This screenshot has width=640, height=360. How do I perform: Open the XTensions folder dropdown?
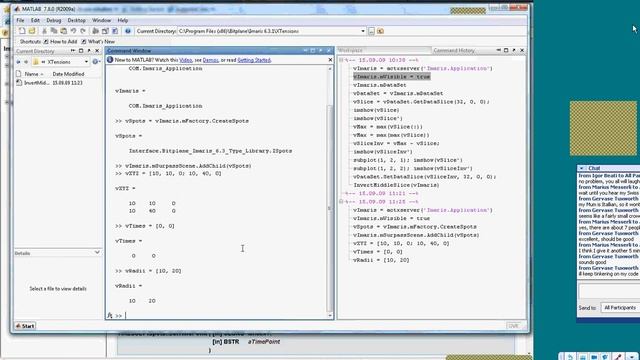coord(86,62)
